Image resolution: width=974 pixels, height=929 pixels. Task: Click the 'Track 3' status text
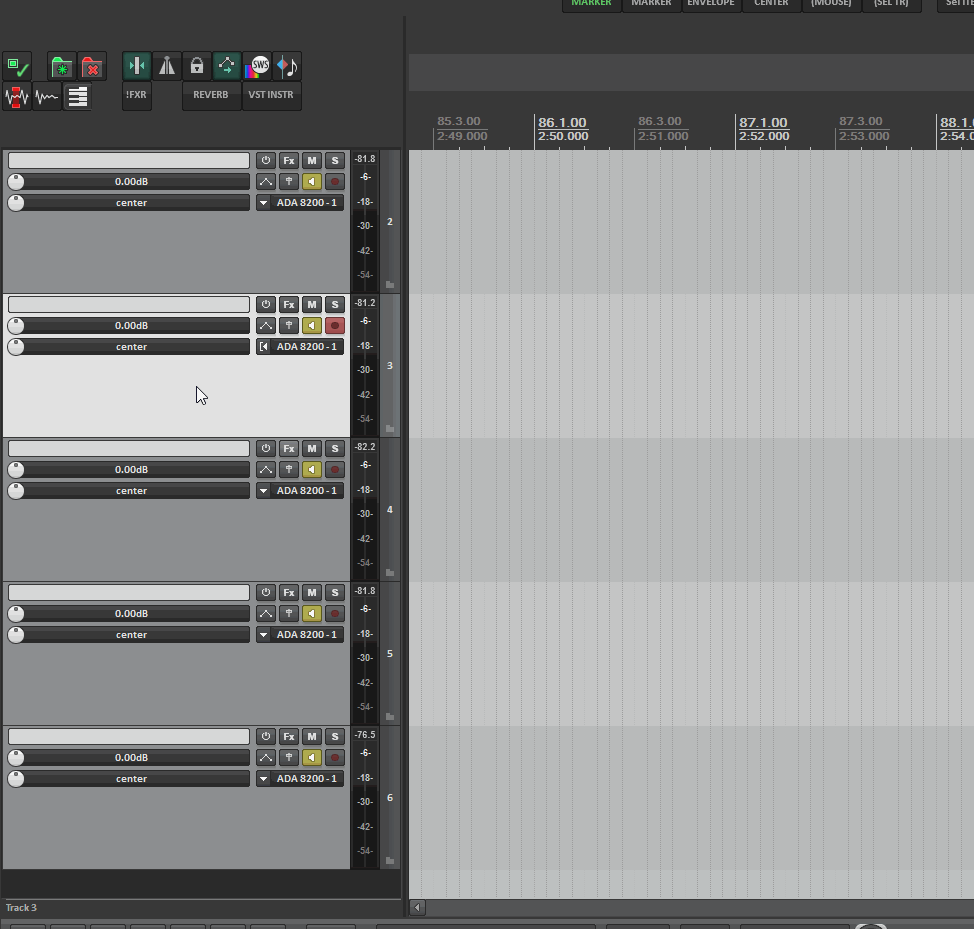(x=21, y=908)
